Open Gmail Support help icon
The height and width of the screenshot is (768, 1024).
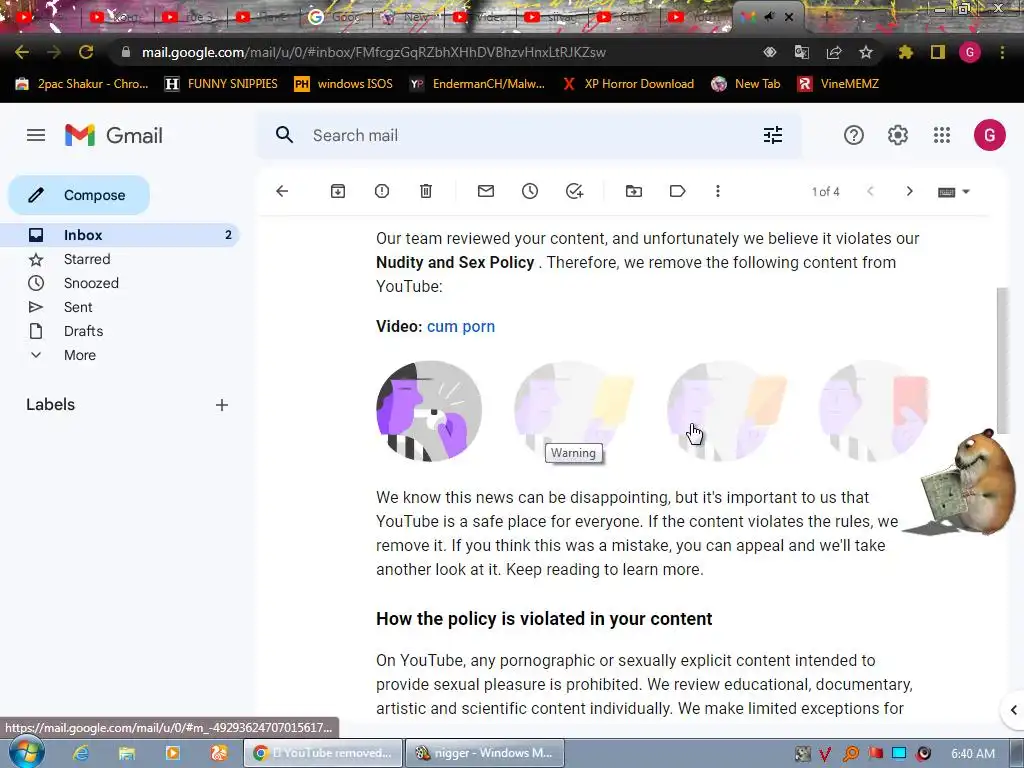point(854,135)
